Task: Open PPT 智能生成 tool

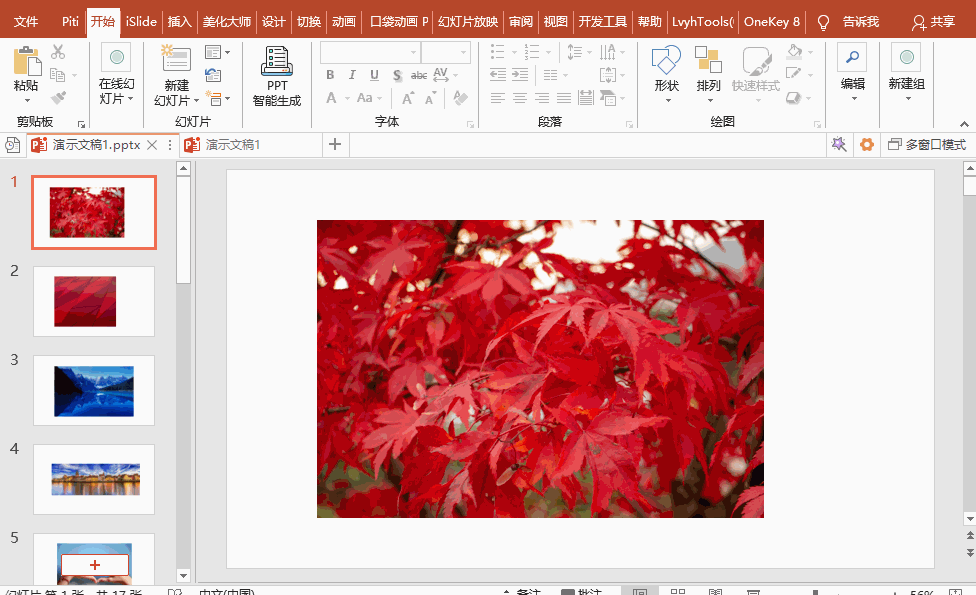Action: tap(276, 77)
